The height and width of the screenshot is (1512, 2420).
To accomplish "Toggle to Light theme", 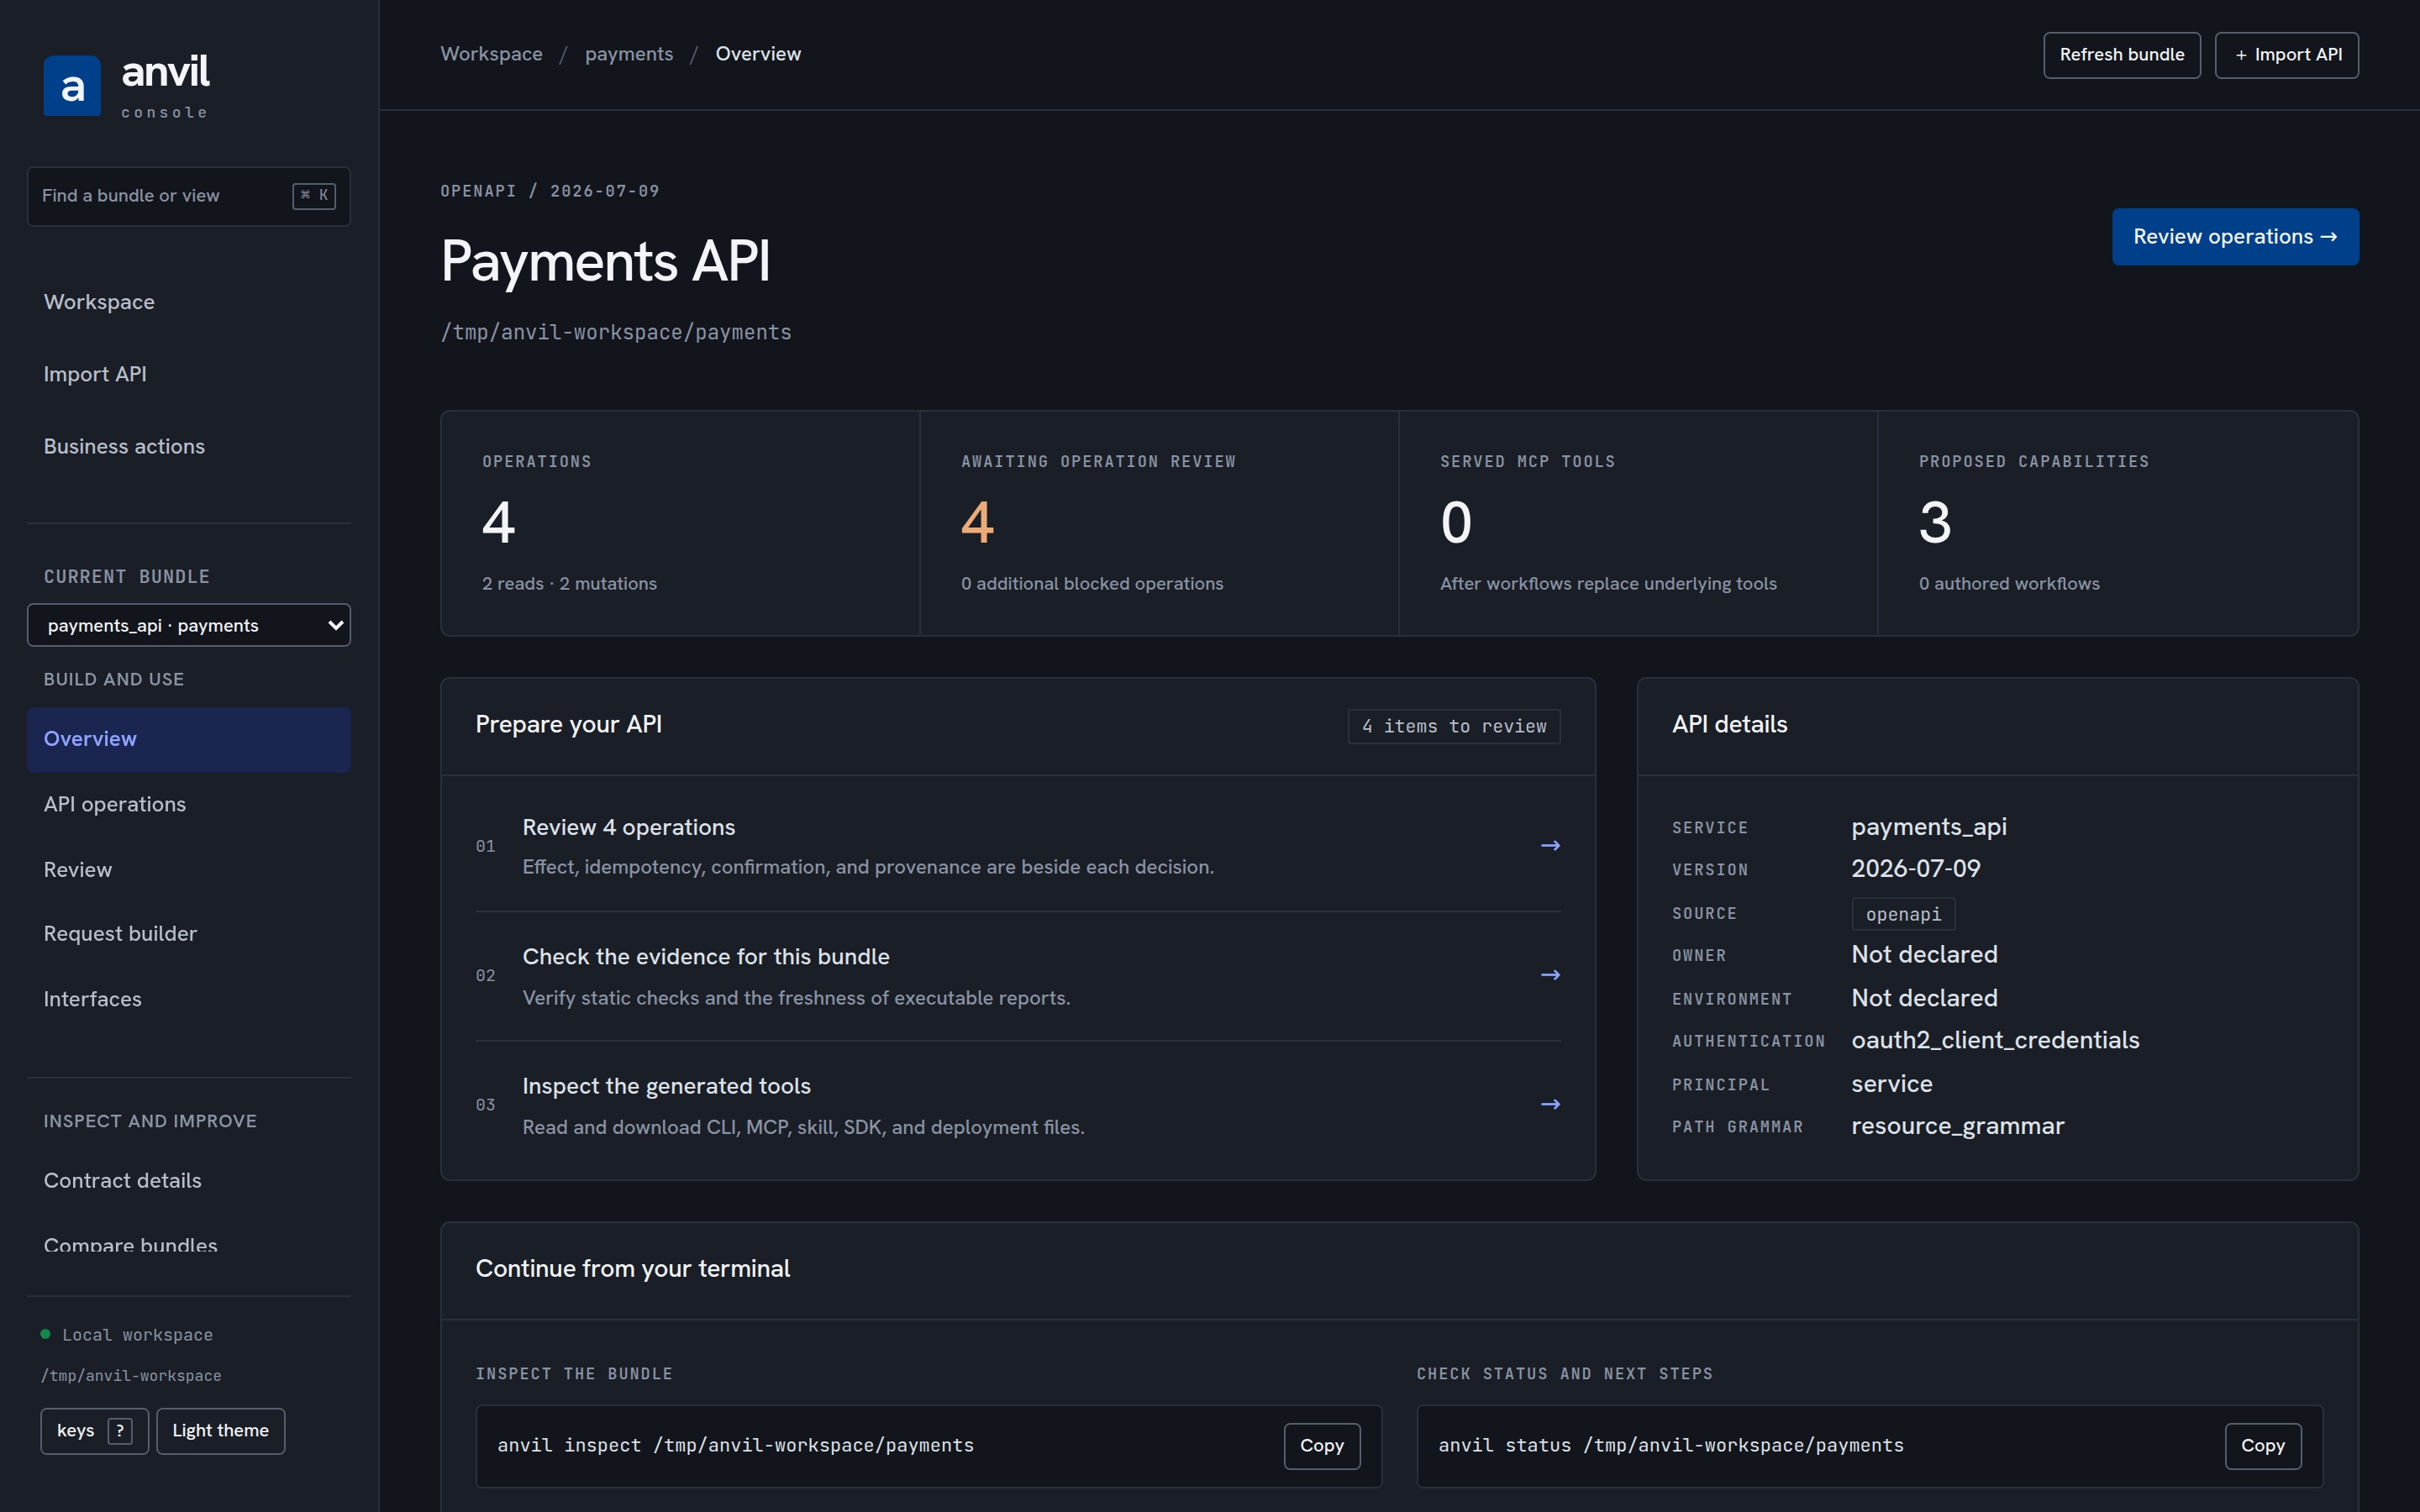I will pyautogui.click(x=221, y=1431).
